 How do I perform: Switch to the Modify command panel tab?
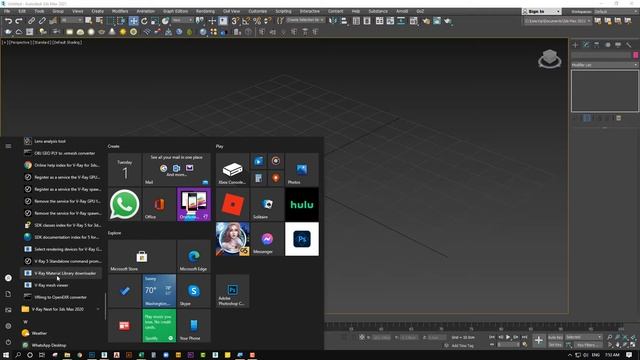(586, 45)
